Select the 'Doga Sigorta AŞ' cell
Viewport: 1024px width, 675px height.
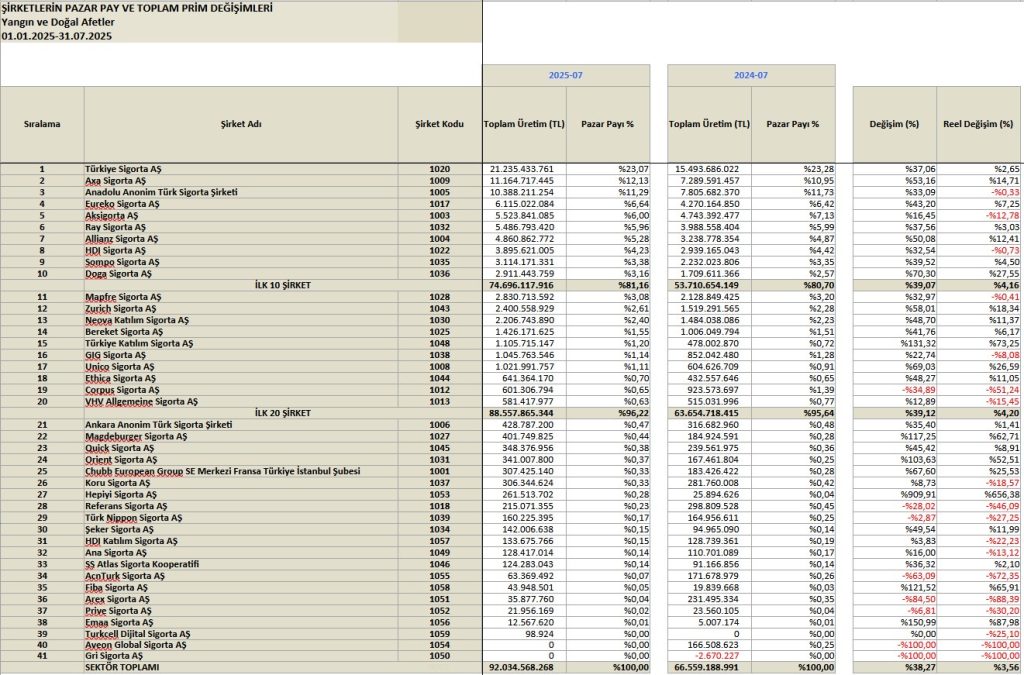(241, 274)
